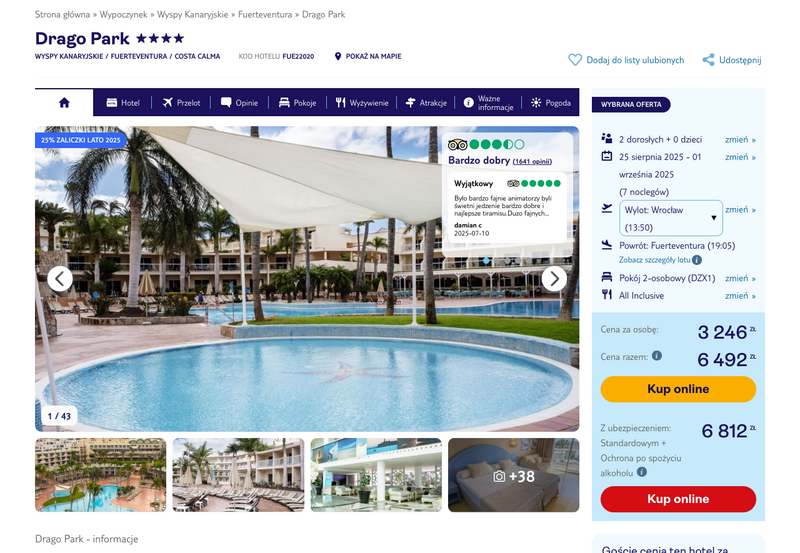This screenshot has width=800, height=553.
Task: Show previous gallery photo arrow
Action: (x=60, y=279)
